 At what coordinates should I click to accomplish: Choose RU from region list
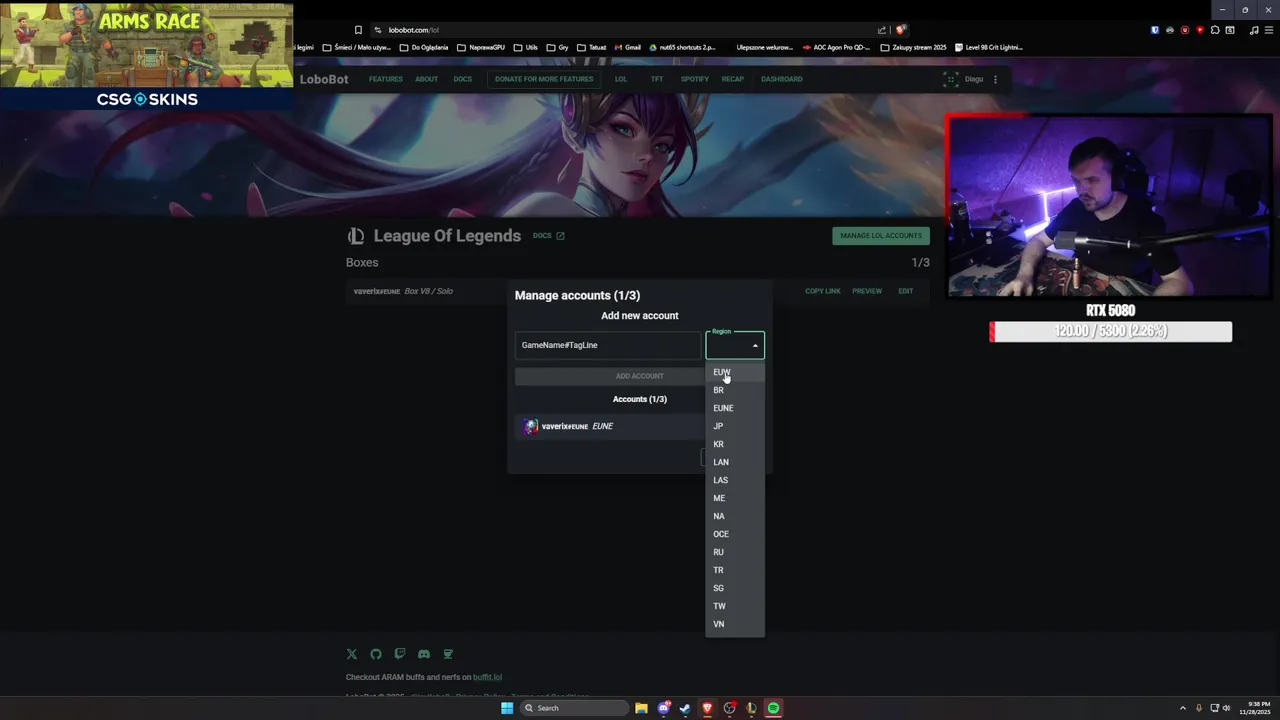(x=735, y=552)
